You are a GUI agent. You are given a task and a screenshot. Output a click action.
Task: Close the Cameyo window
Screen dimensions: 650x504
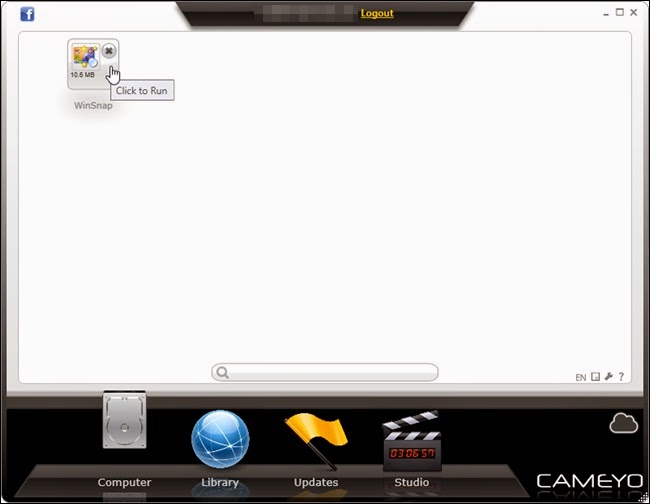click(633, 12)
